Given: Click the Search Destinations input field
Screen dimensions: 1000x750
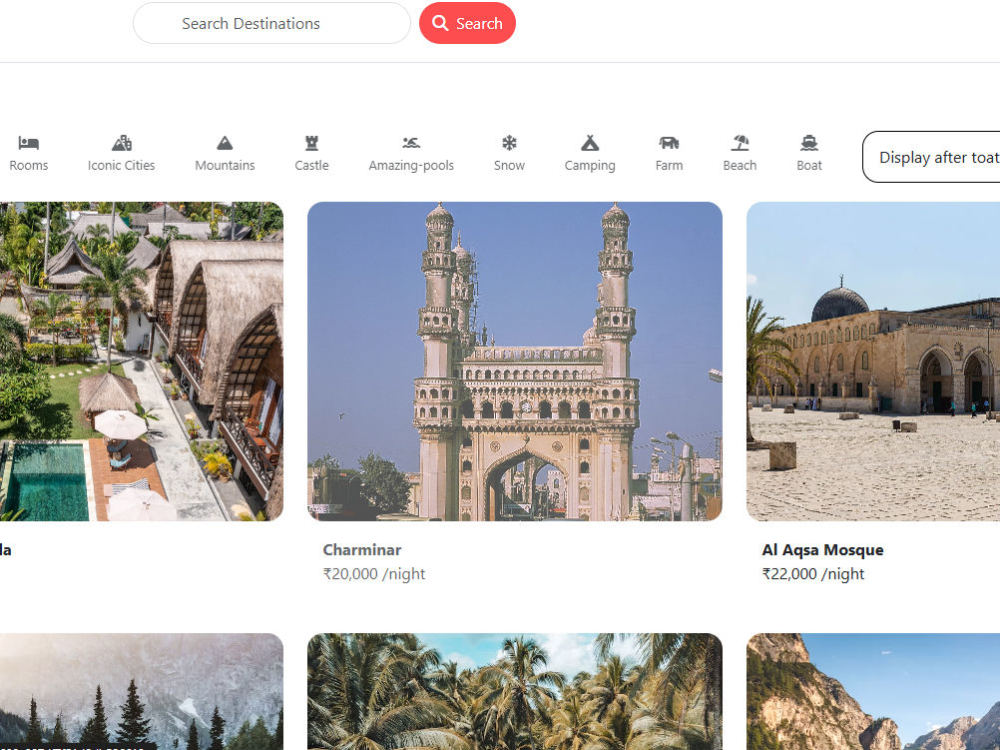Looking at the screenshot, I should tap(272, 23).
